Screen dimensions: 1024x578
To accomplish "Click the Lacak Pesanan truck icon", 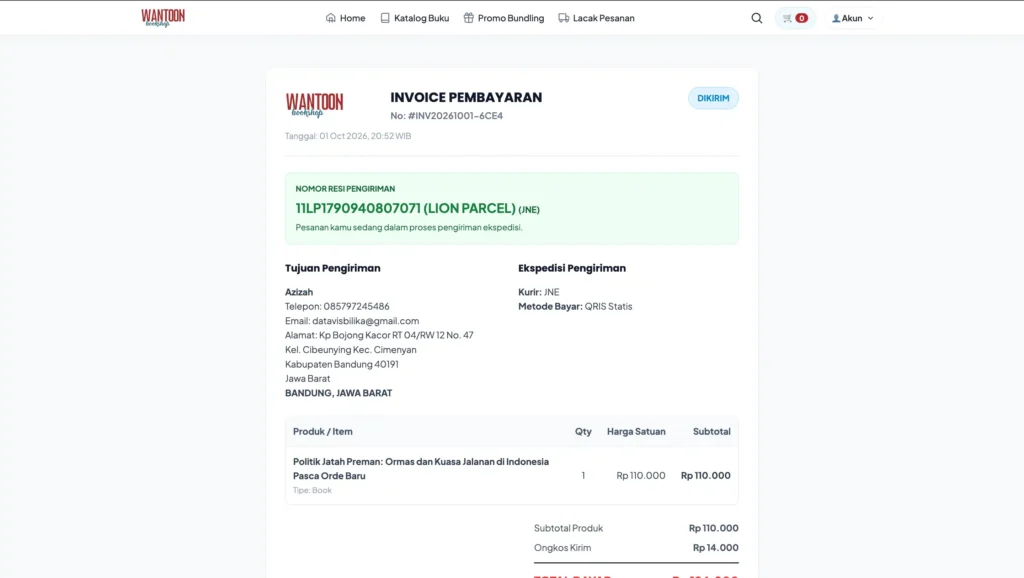I will [564, 18].
